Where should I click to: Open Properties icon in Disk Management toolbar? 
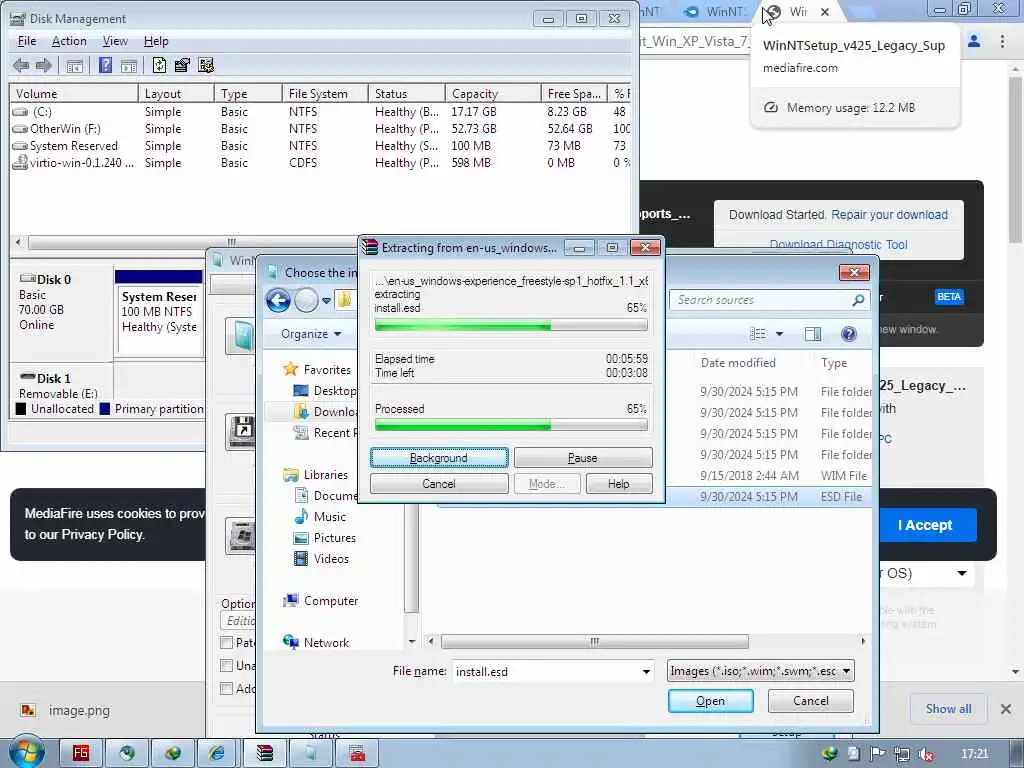182,65
